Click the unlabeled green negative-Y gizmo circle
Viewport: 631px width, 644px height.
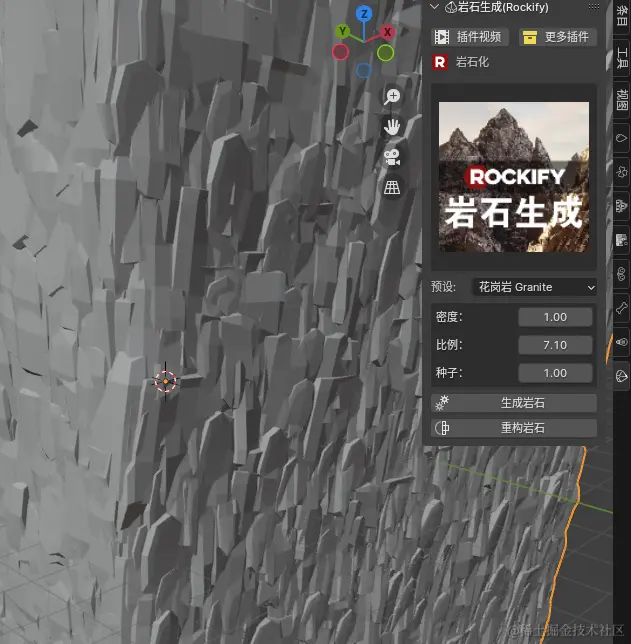385,53
